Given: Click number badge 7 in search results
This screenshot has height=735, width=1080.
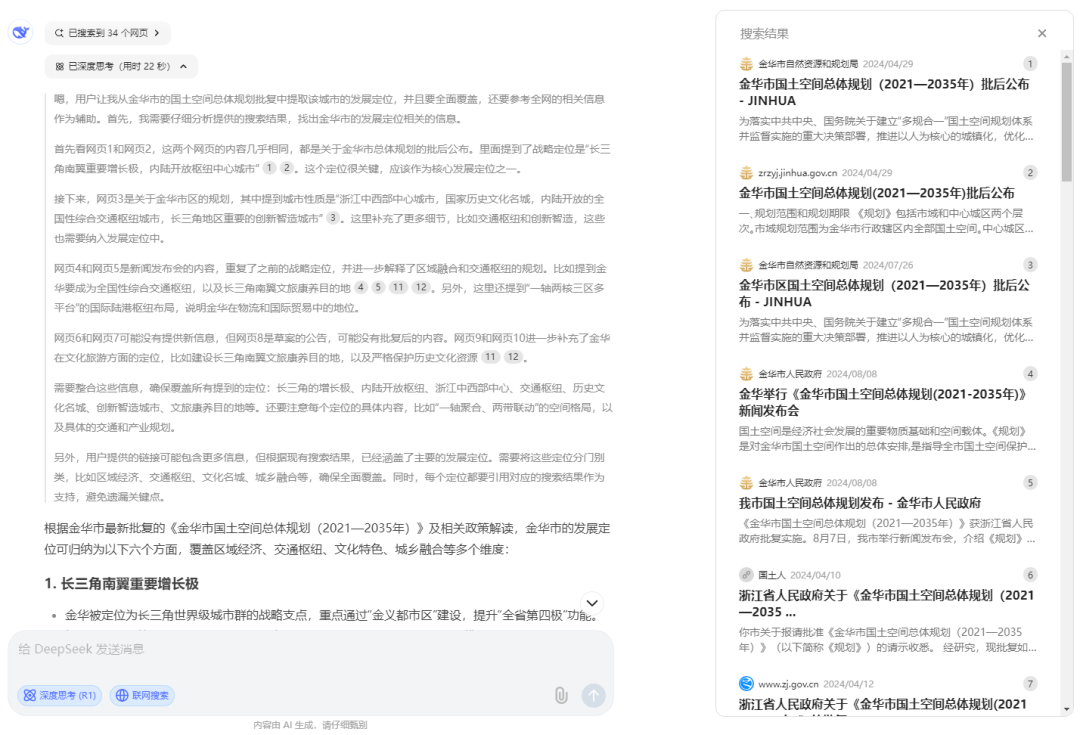Looking at the screenshot, I should pyautogui.click(x=1030, y=684).
